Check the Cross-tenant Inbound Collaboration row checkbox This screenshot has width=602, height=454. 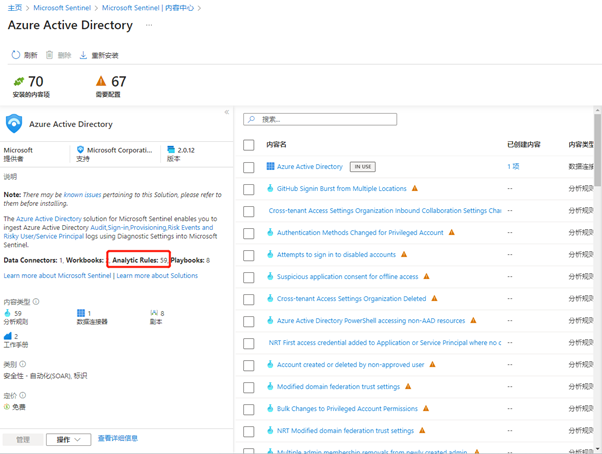click(249, 211)
